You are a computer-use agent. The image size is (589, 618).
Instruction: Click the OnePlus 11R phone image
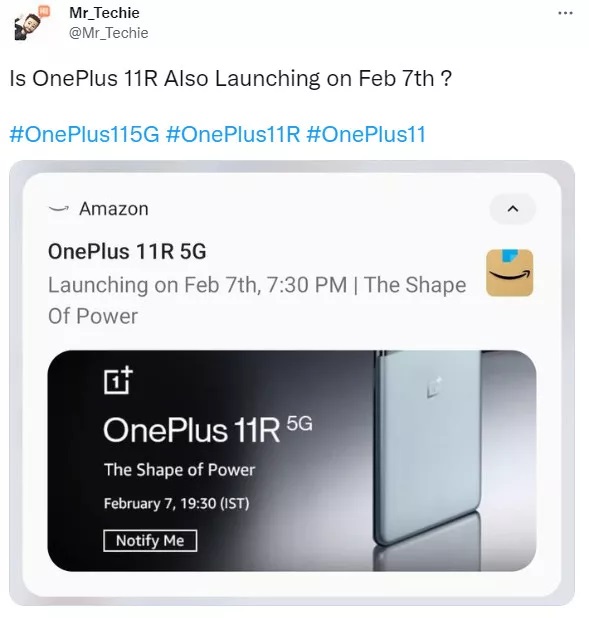[x=428, y=448]
